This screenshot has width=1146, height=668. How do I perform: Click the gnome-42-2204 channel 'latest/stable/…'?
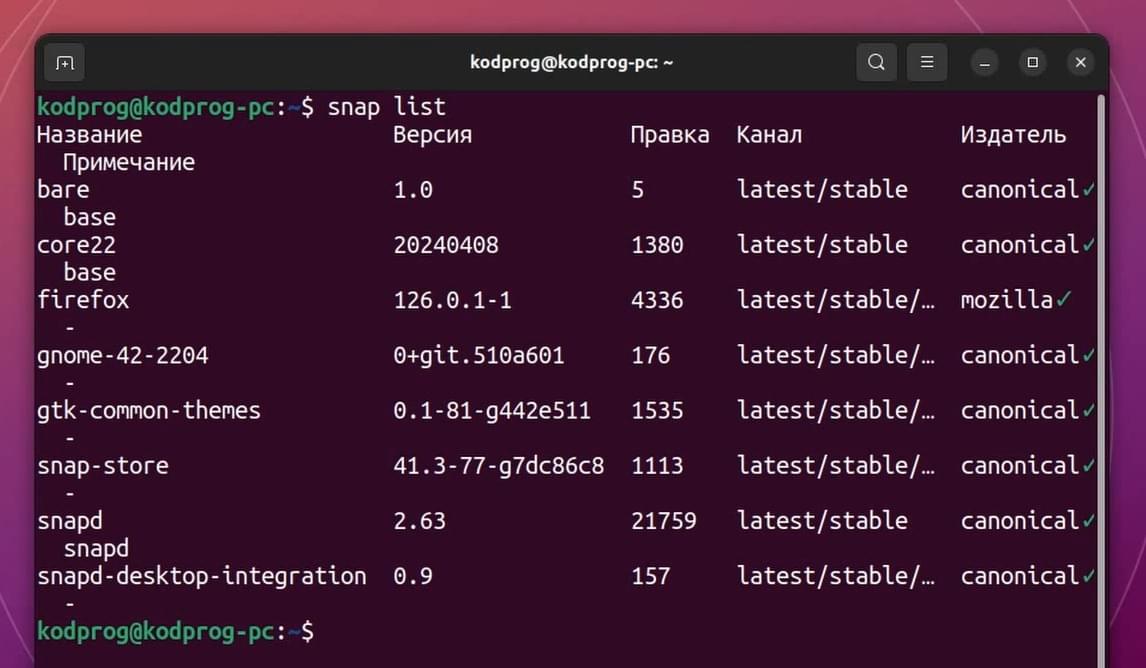pyautogui.click(x=835, y=356)
